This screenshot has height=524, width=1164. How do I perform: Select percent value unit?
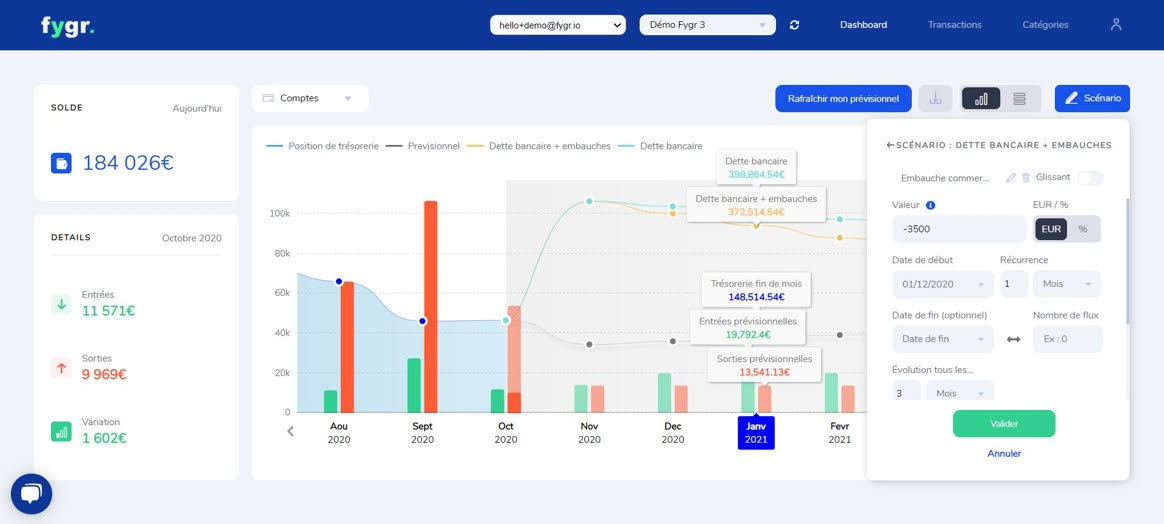click(x=1083, y=229)
